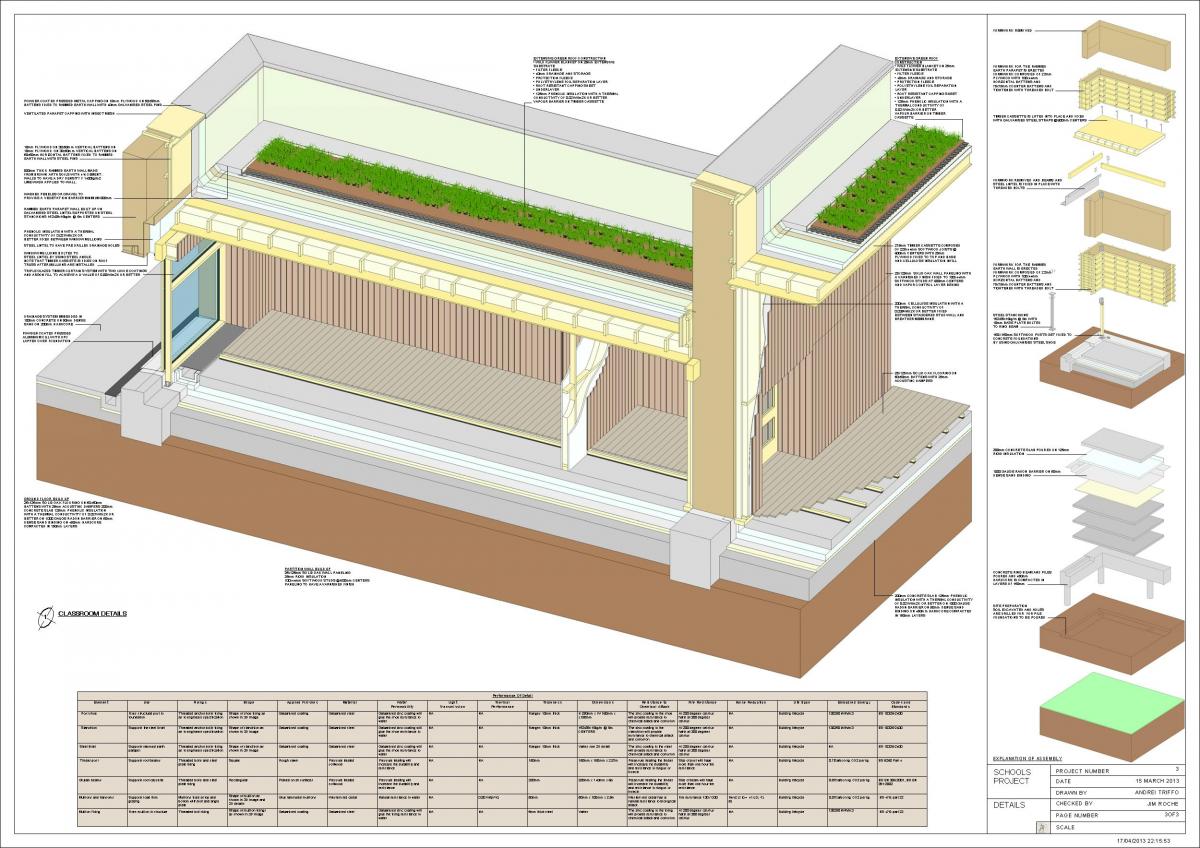The image size is (1200, 848).
Task: Open the EXPLANATION OF ASSEMBLY link
Action: 1027,758
